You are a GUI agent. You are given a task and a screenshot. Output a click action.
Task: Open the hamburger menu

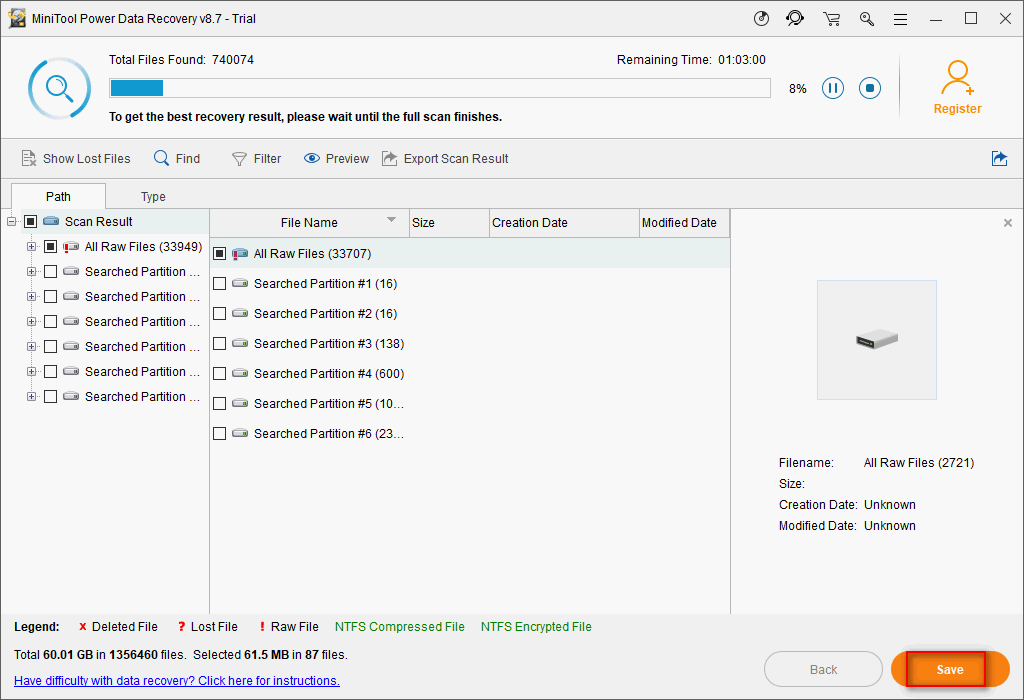(901, 20)
